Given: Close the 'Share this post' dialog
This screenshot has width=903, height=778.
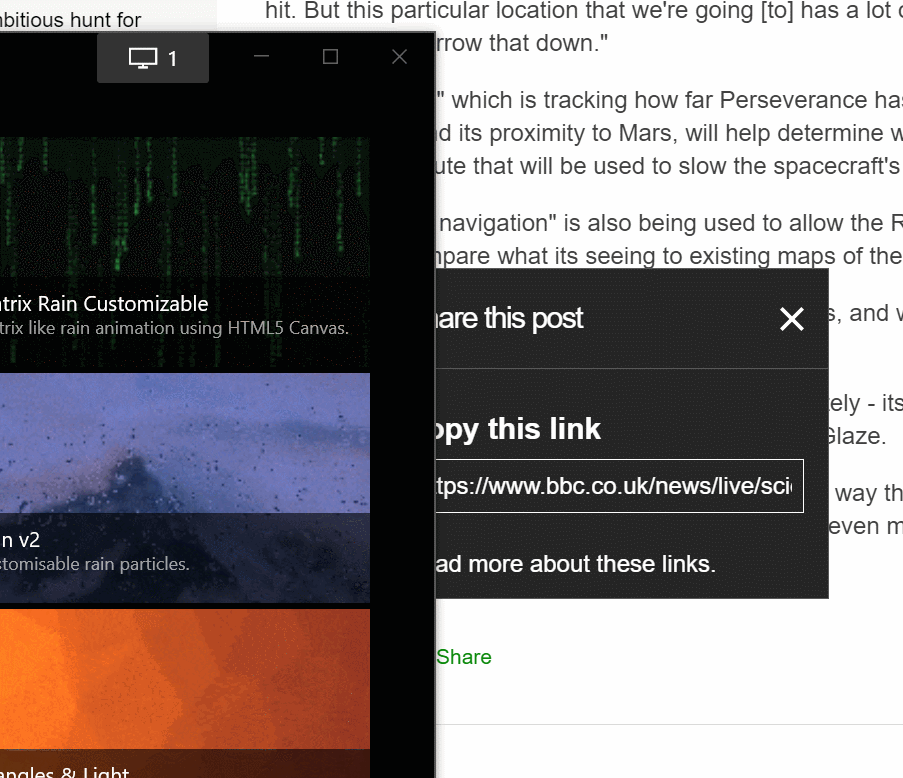Looking at the screenshot, I should pyautogui.click(x=792, y=319).
